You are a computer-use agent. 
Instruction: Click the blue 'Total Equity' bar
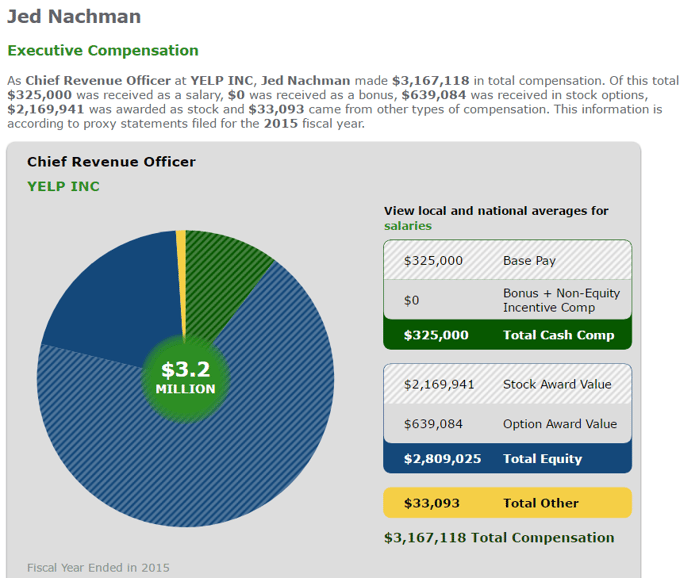(x=508, y=458)
